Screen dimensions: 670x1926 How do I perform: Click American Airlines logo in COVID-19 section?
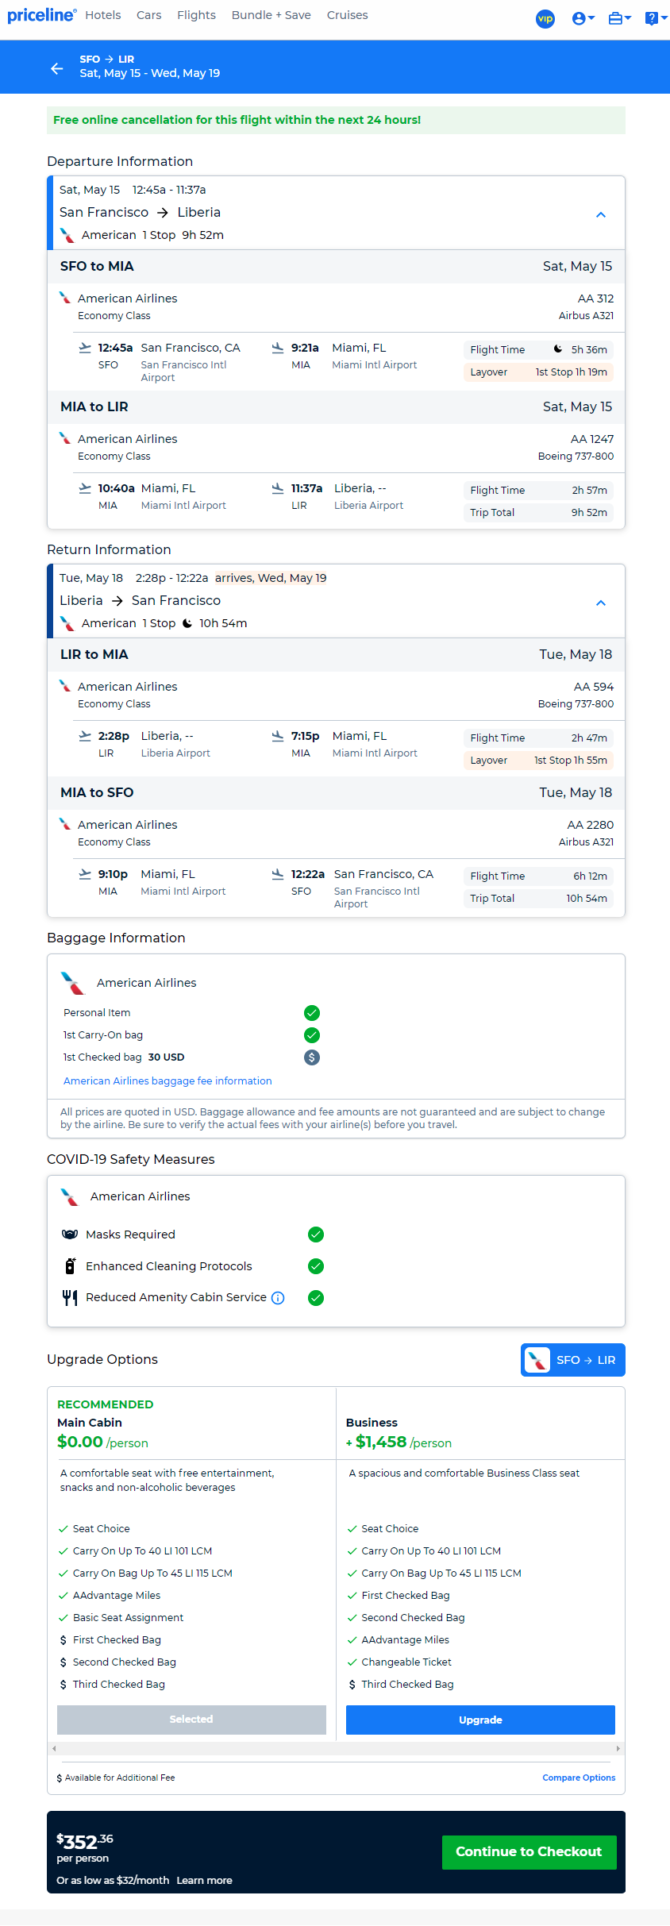(x=70, y=1196)
